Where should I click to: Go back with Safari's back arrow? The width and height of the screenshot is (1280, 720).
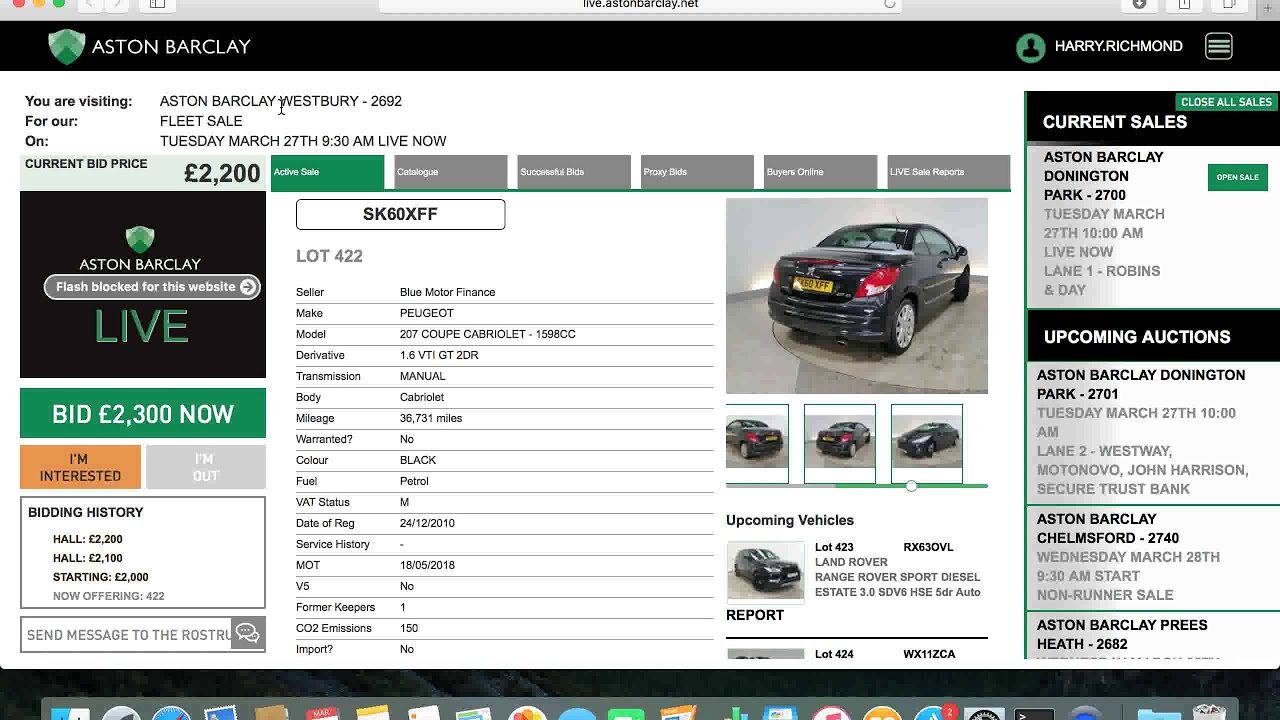pyautogui.click(x=89, y=4)
